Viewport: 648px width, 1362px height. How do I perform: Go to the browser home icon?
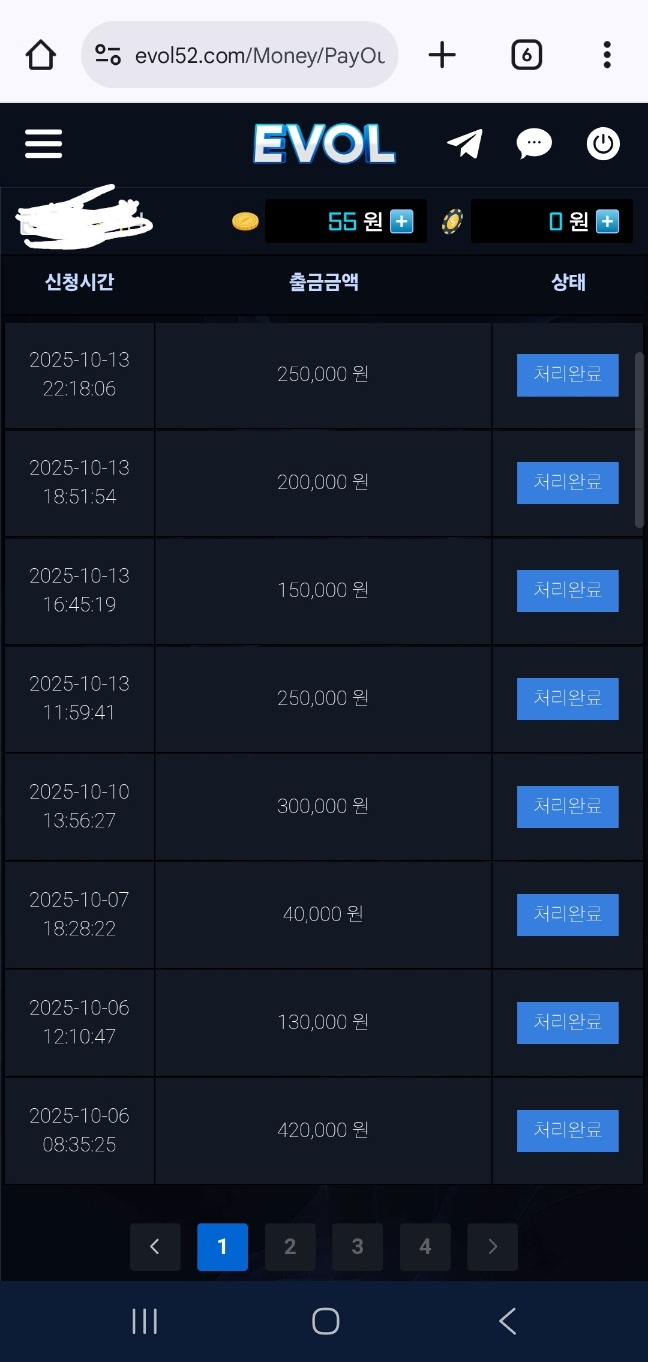click(x=41, y=55)
